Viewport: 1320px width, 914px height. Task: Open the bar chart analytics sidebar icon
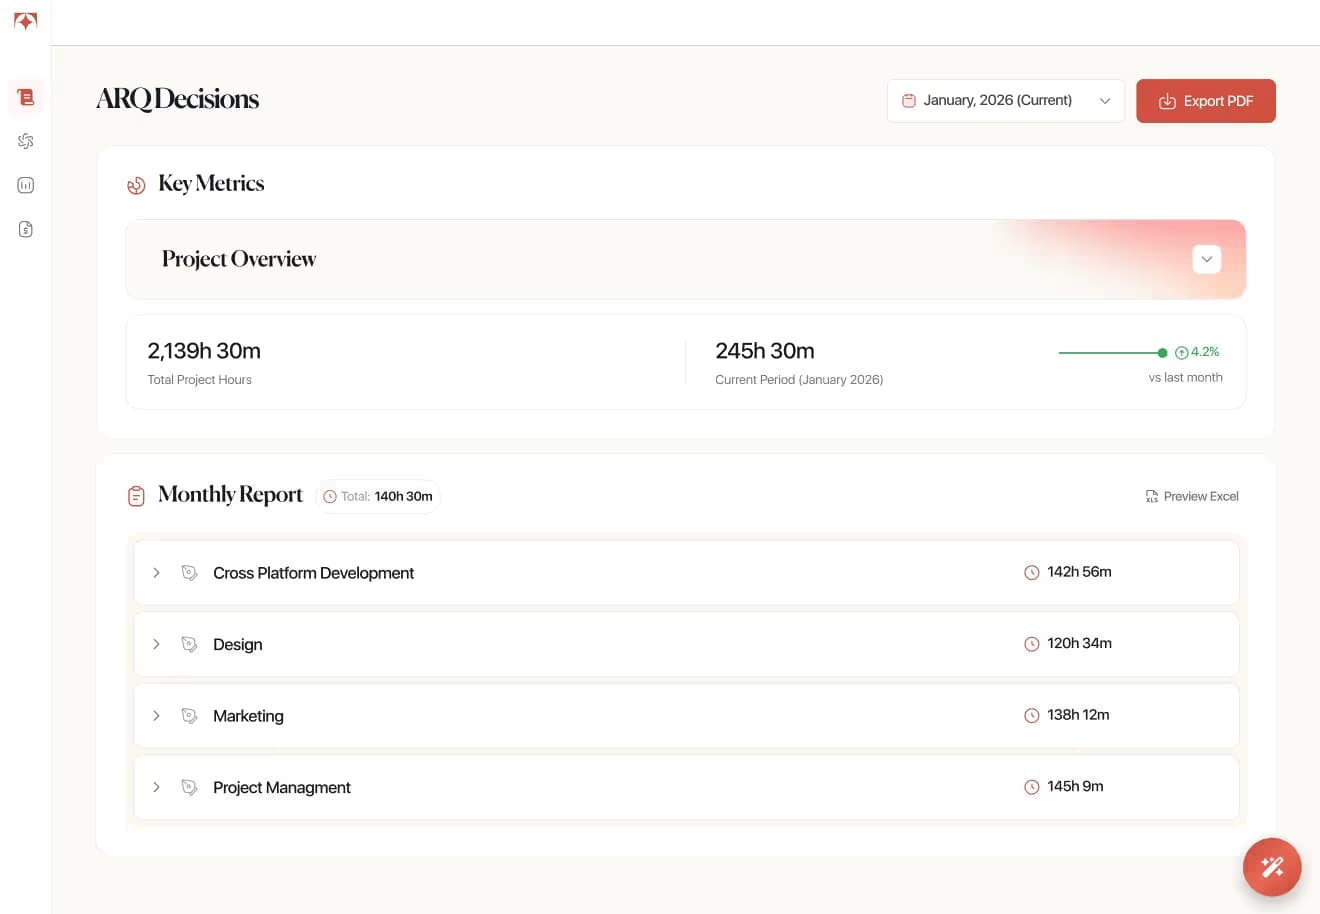(26, 185)
